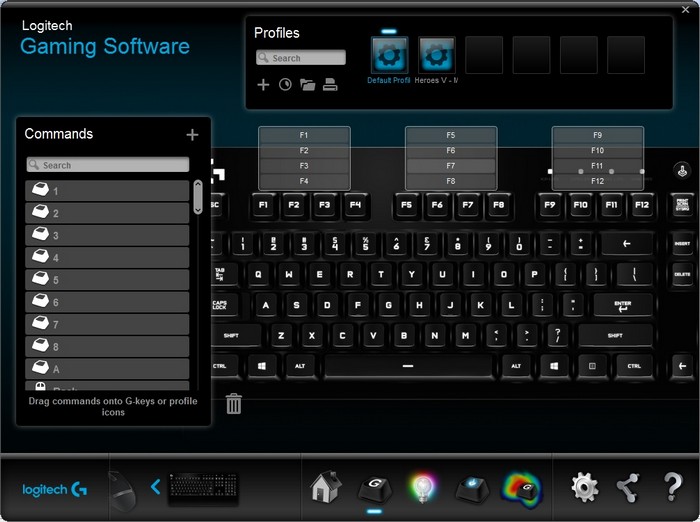Open the game mode key settings icon

[472, 487]
